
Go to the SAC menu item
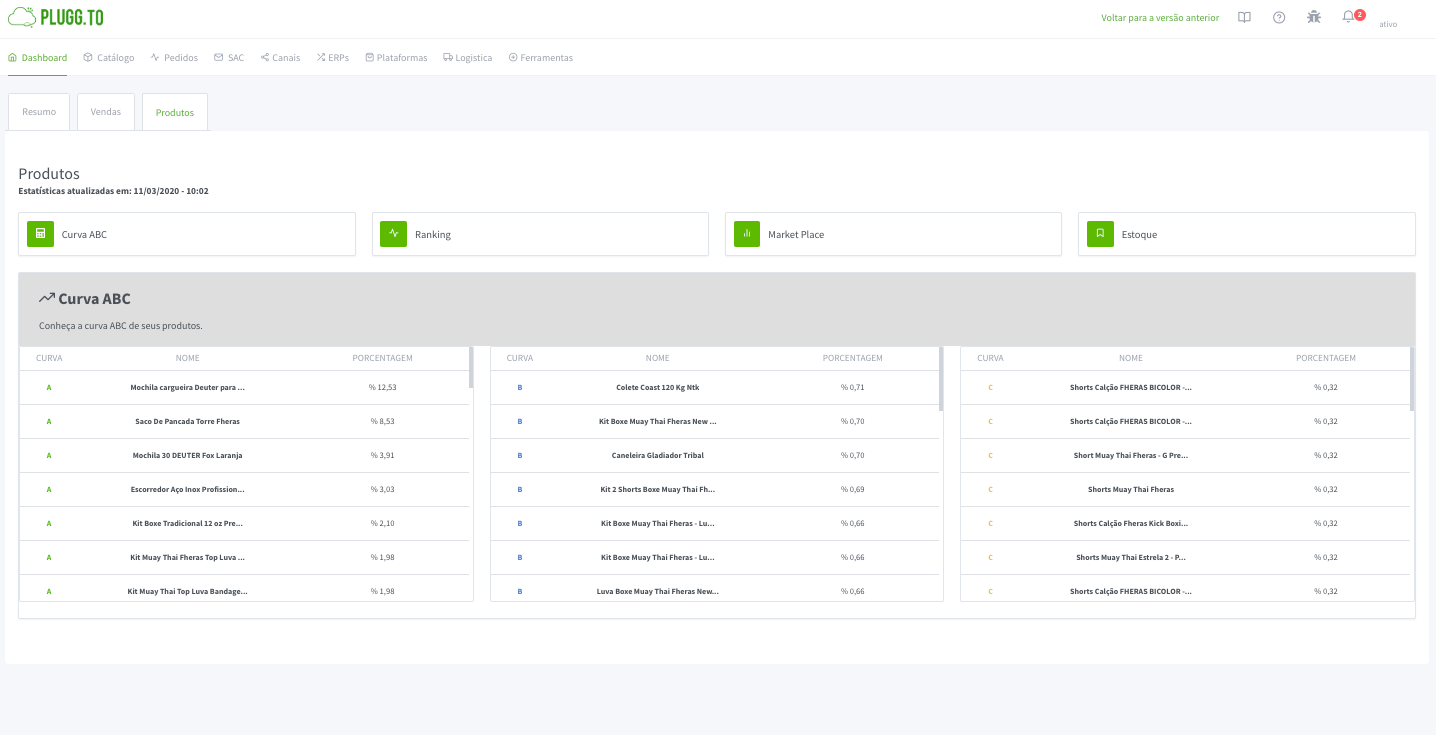[229, 58]
